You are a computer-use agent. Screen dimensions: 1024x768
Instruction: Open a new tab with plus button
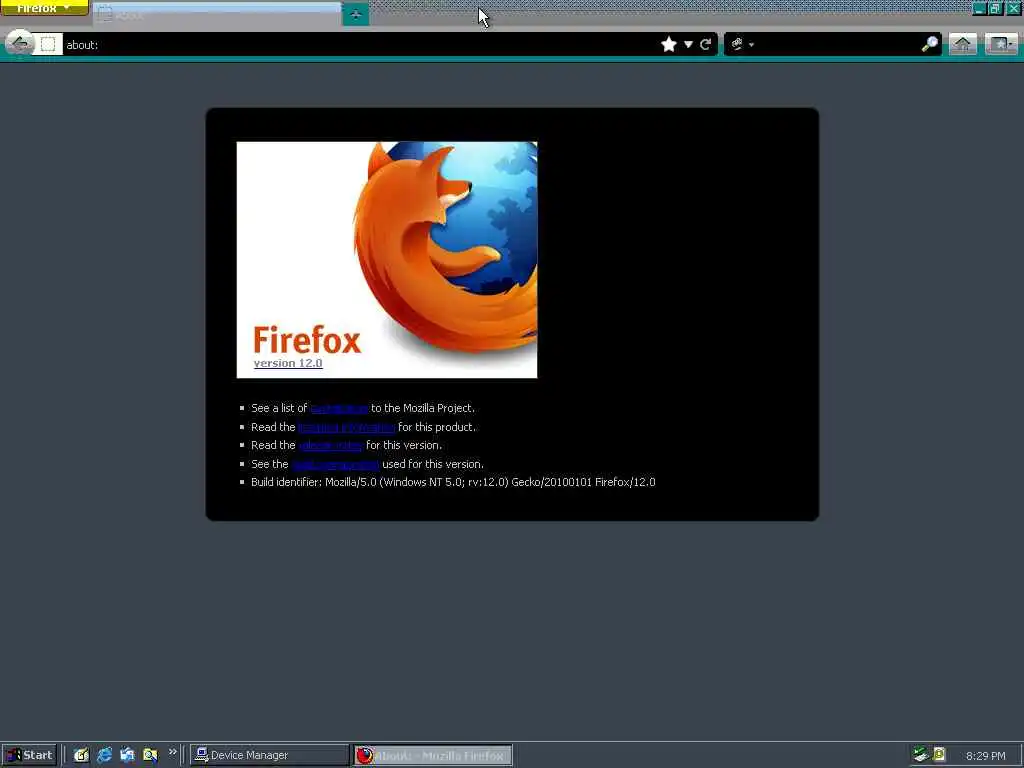coord(356,14)
